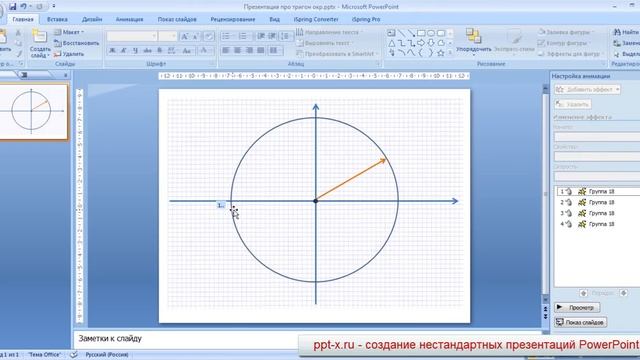
Task: Select second Группа 18 animation entry
Action: (x=598, y=202)
